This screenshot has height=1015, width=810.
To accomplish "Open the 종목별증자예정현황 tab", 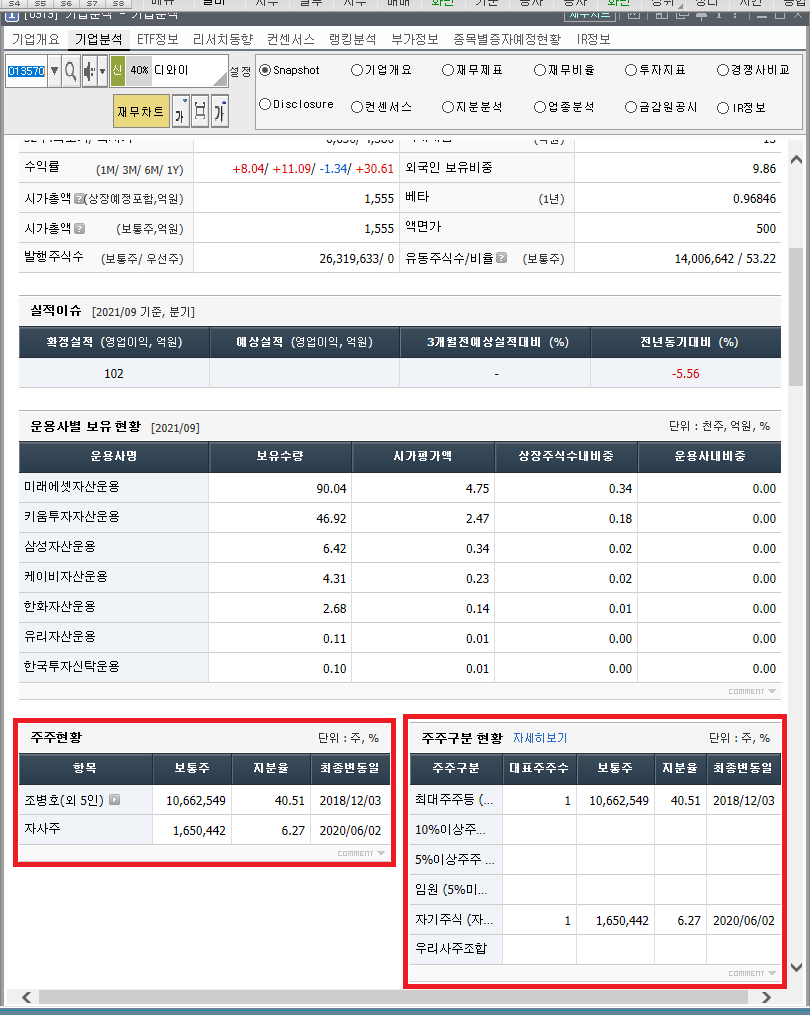I will click(507, 39).
